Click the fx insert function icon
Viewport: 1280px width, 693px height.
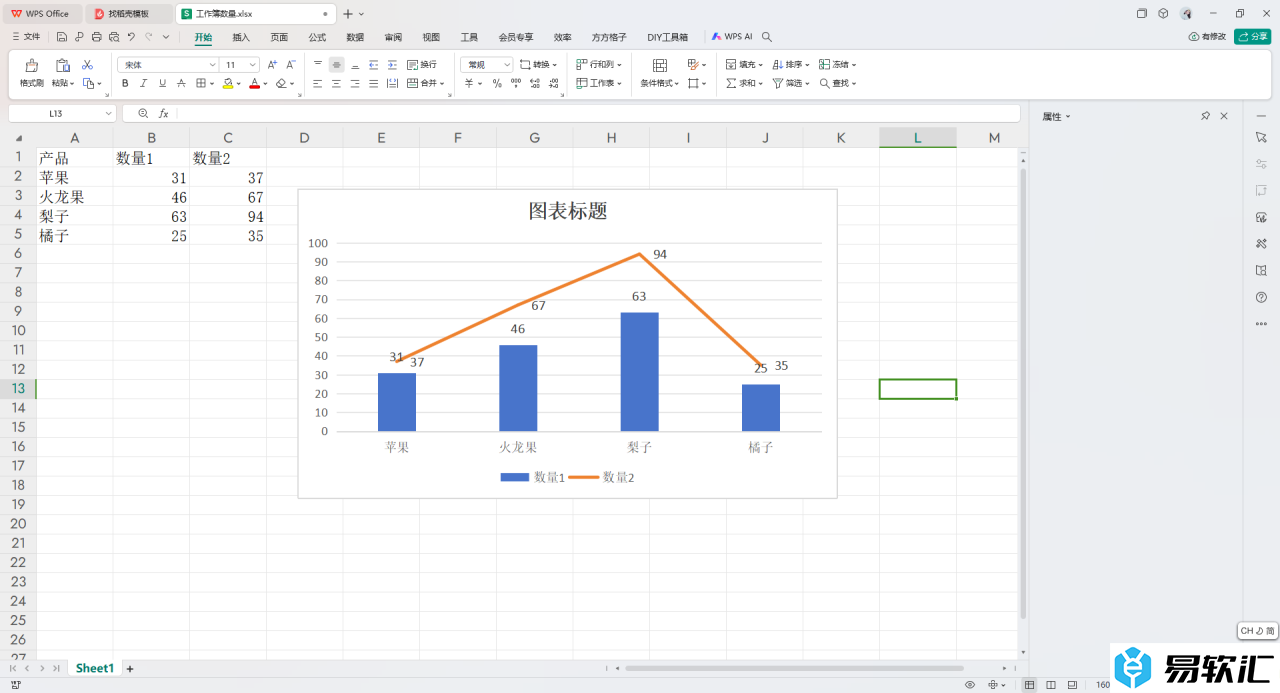click(164, 114)
